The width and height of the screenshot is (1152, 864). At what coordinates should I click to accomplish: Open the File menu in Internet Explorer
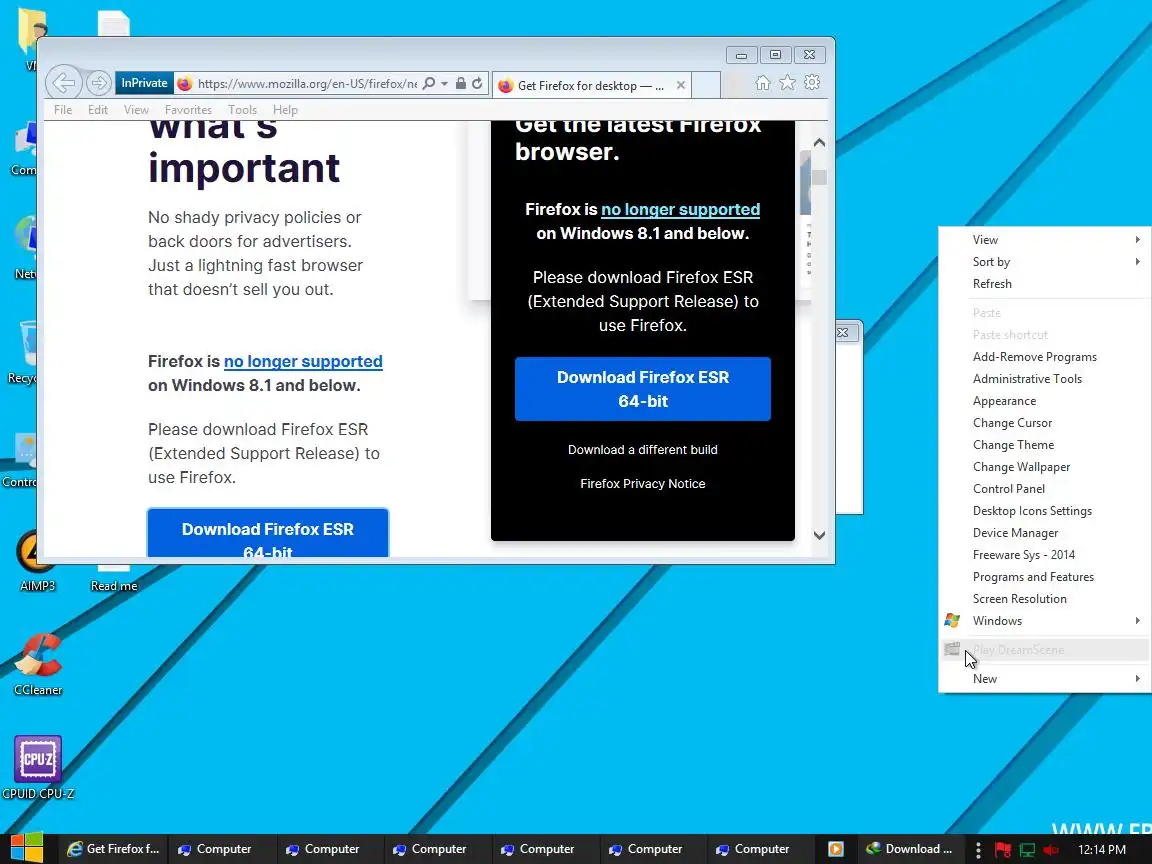[63, 109]
